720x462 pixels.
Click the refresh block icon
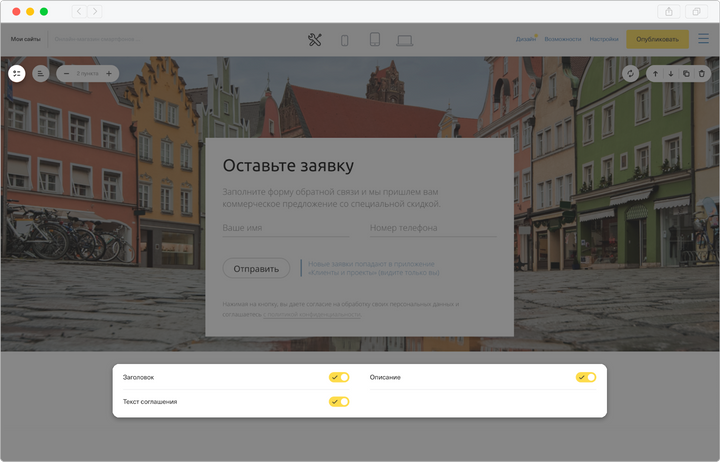click(x=630, y=73)
